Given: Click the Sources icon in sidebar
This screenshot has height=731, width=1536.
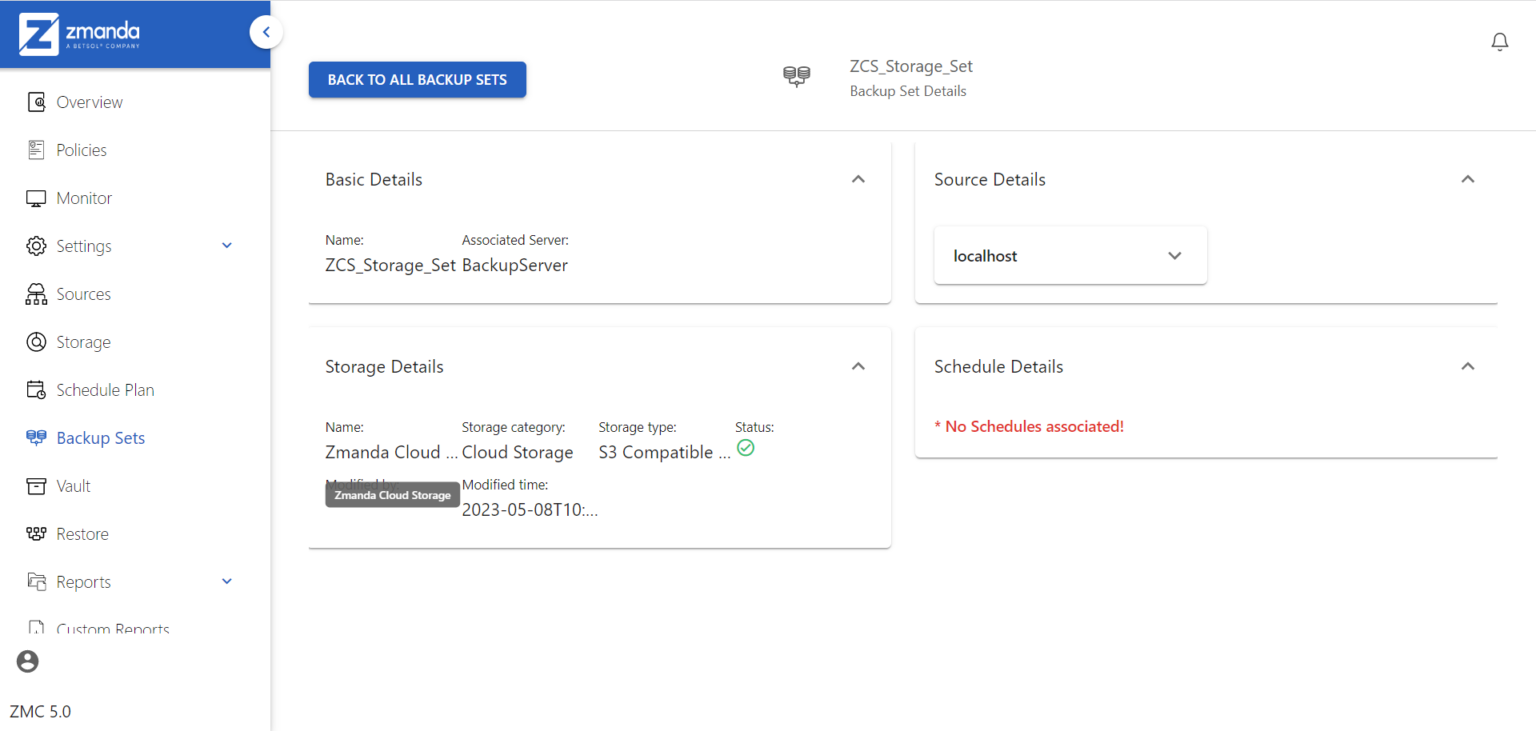Looking at the screenshot, I should [x=36, y=293].
